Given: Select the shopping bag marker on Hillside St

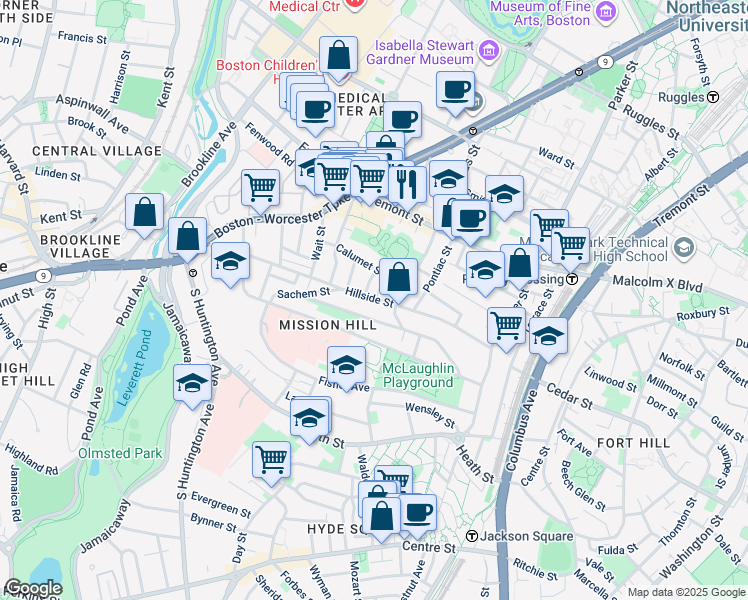Looking at the screenshot, I should click(398, 276).
